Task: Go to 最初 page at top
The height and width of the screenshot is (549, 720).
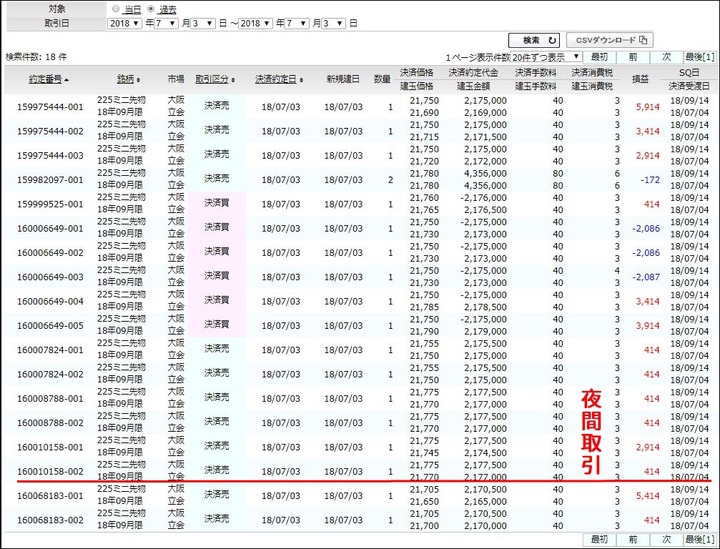Action: coord(599,57)
